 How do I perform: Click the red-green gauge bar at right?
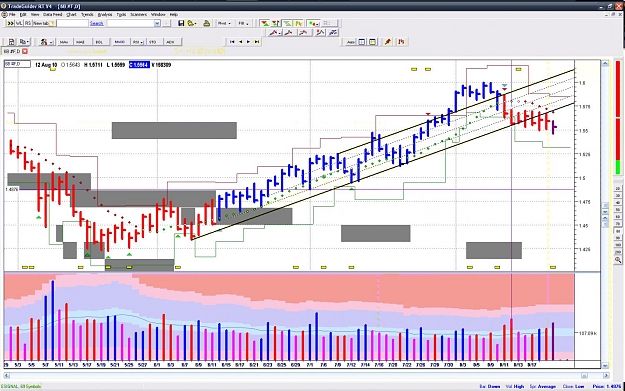pos(618,118)
